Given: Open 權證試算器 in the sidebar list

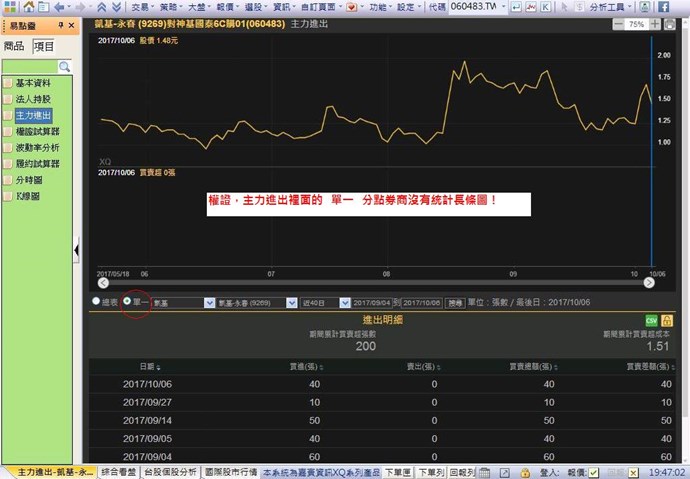Looking at the screenshot, I should coord(37,131).
